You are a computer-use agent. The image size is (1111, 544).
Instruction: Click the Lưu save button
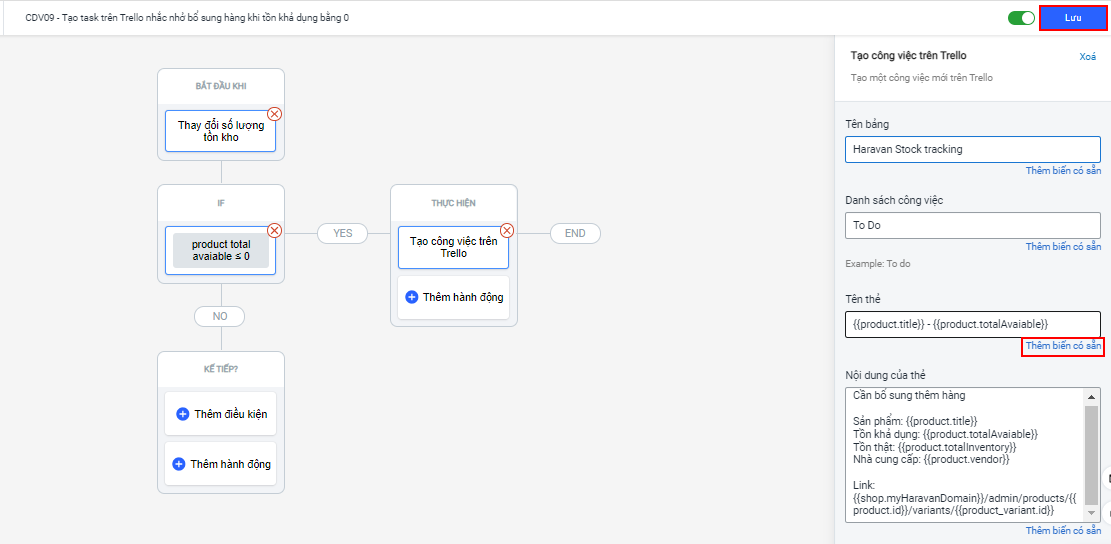tap(1072, 18)
